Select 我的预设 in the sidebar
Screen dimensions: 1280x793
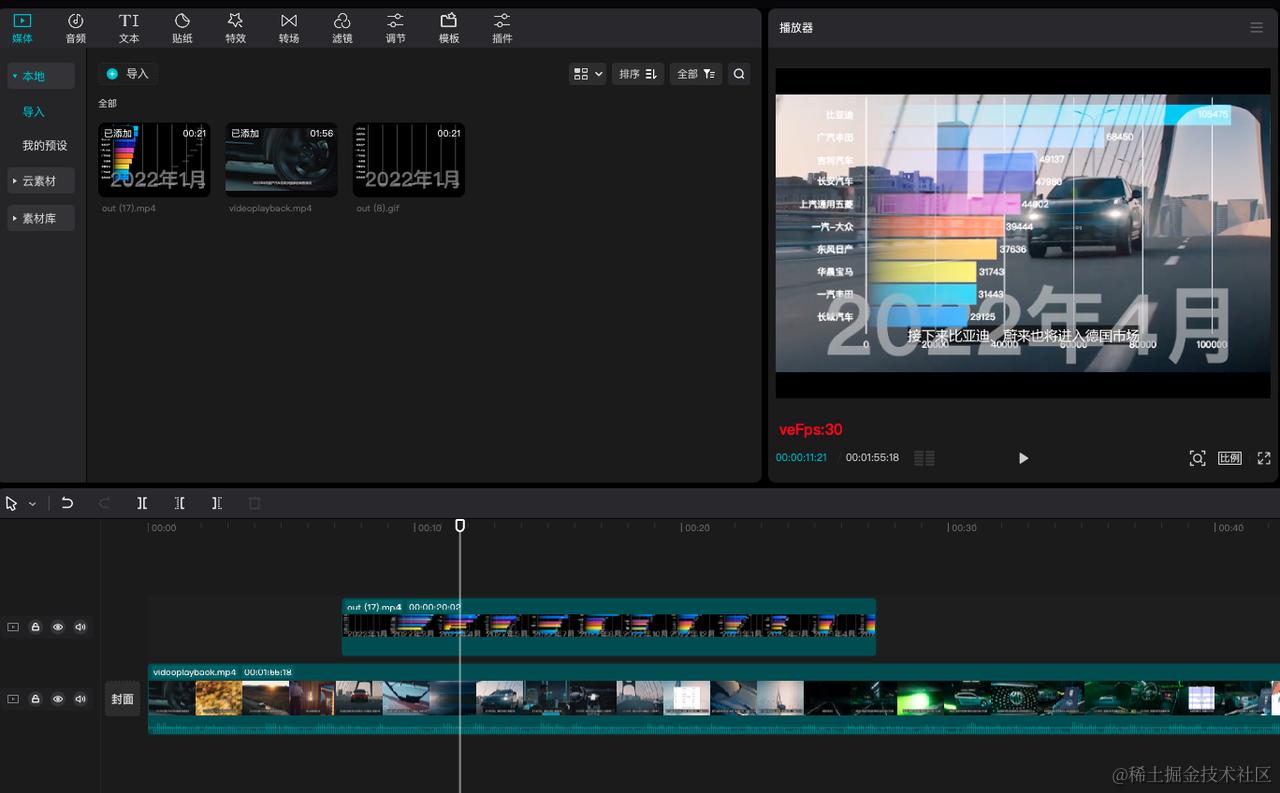tap(45, 146)
